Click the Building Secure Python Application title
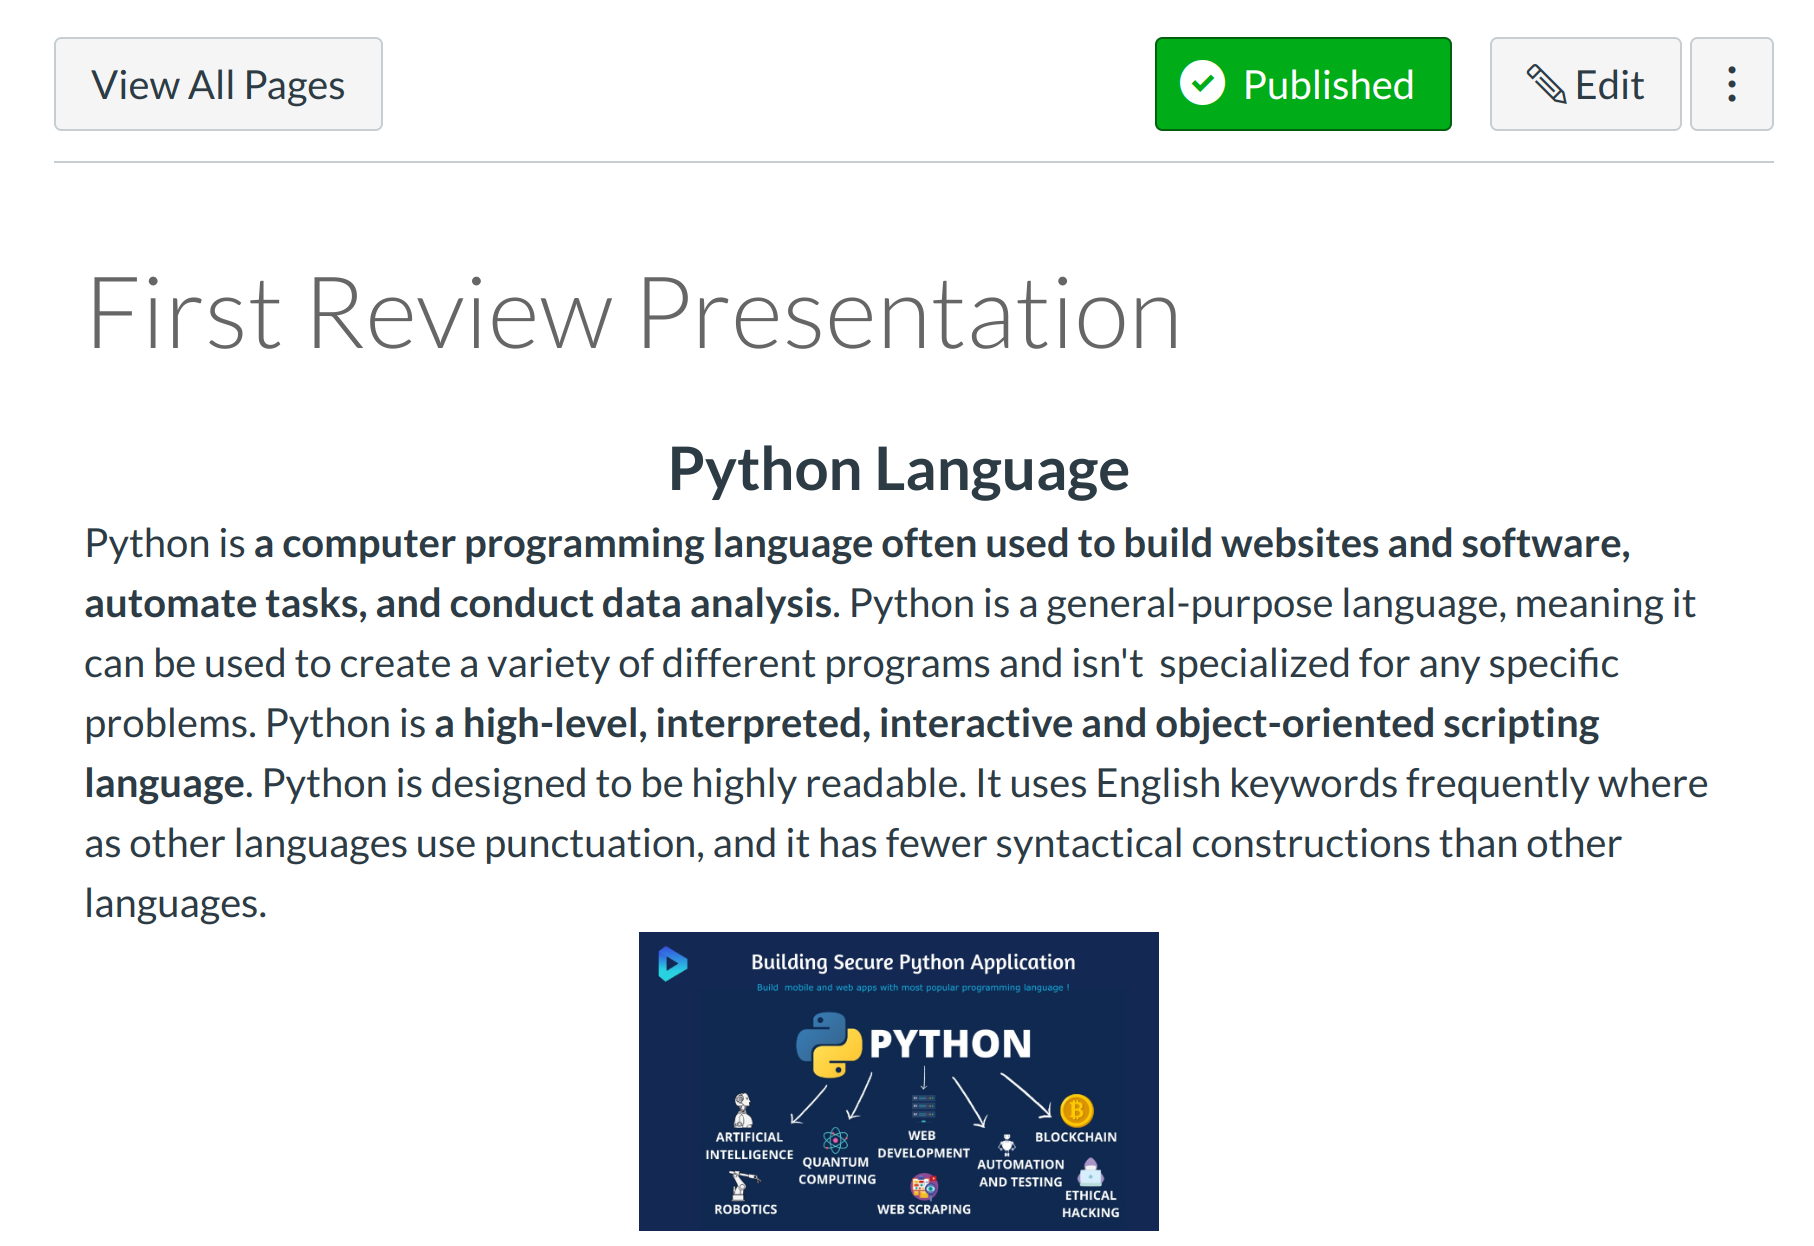1814x1246 pixels. click(912, 962)
